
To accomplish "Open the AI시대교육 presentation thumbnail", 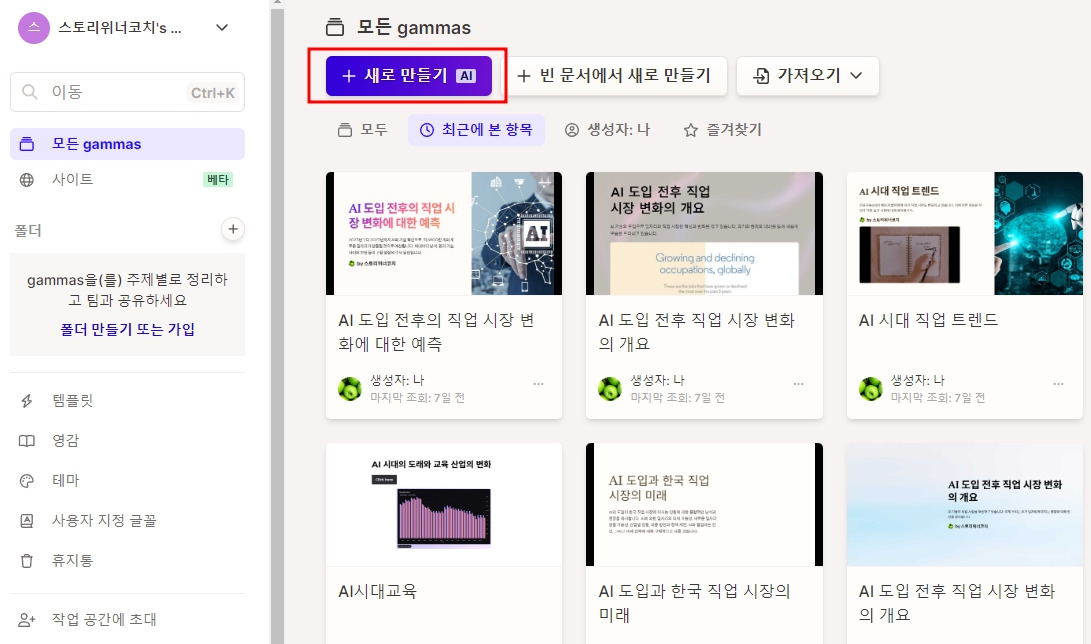I will (x=444, y=504).
